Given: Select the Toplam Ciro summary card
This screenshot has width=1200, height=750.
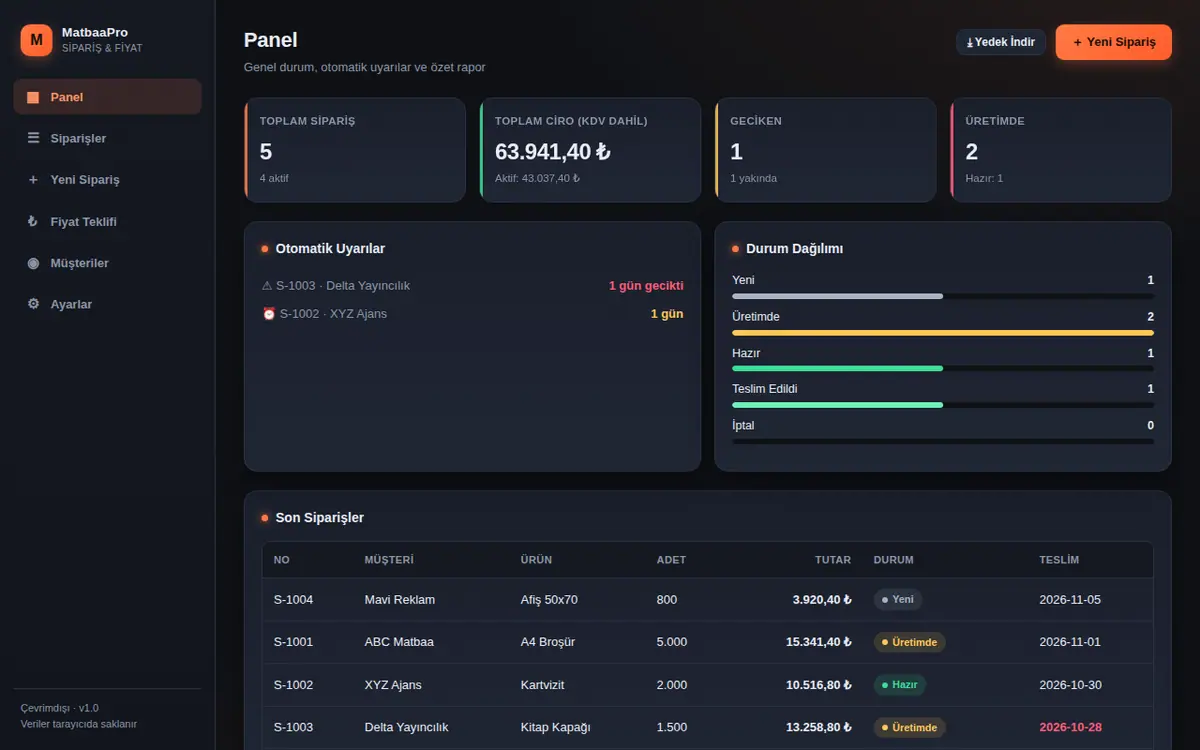Looking at the screenshot, I should tap(590, 150).
